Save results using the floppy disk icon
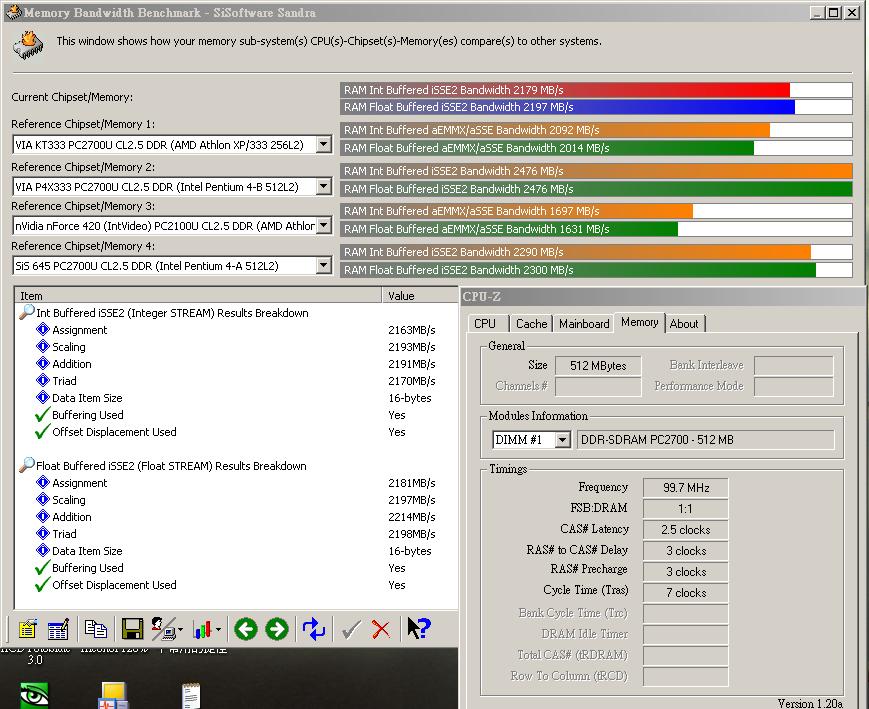Viewport: 869px width, 709px height. tap(132, 629)
